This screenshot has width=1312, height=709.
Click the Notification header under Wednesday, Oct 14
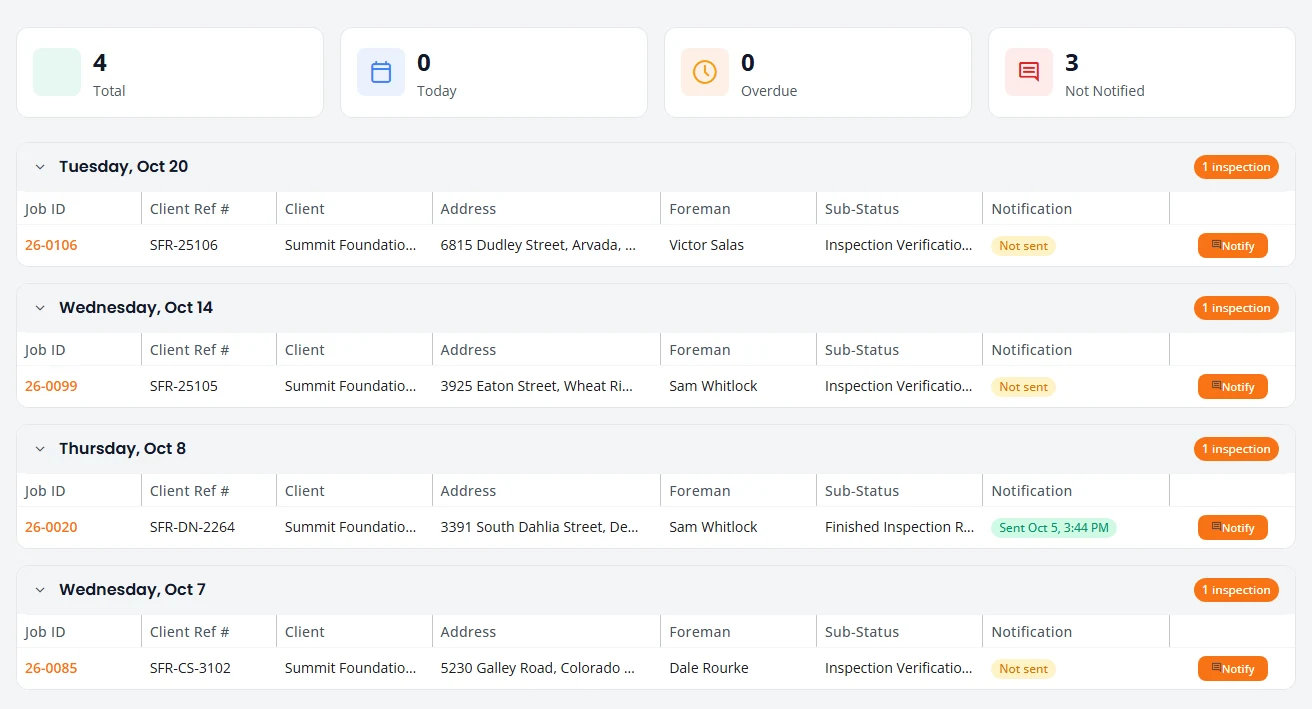(1031, 350)
